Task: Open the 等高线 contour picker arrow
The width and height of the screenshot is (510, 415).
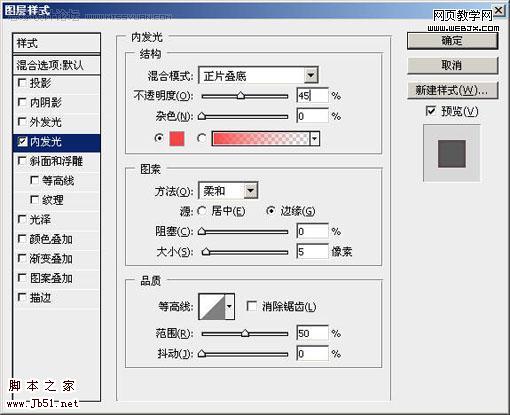Action: [229, 306]
